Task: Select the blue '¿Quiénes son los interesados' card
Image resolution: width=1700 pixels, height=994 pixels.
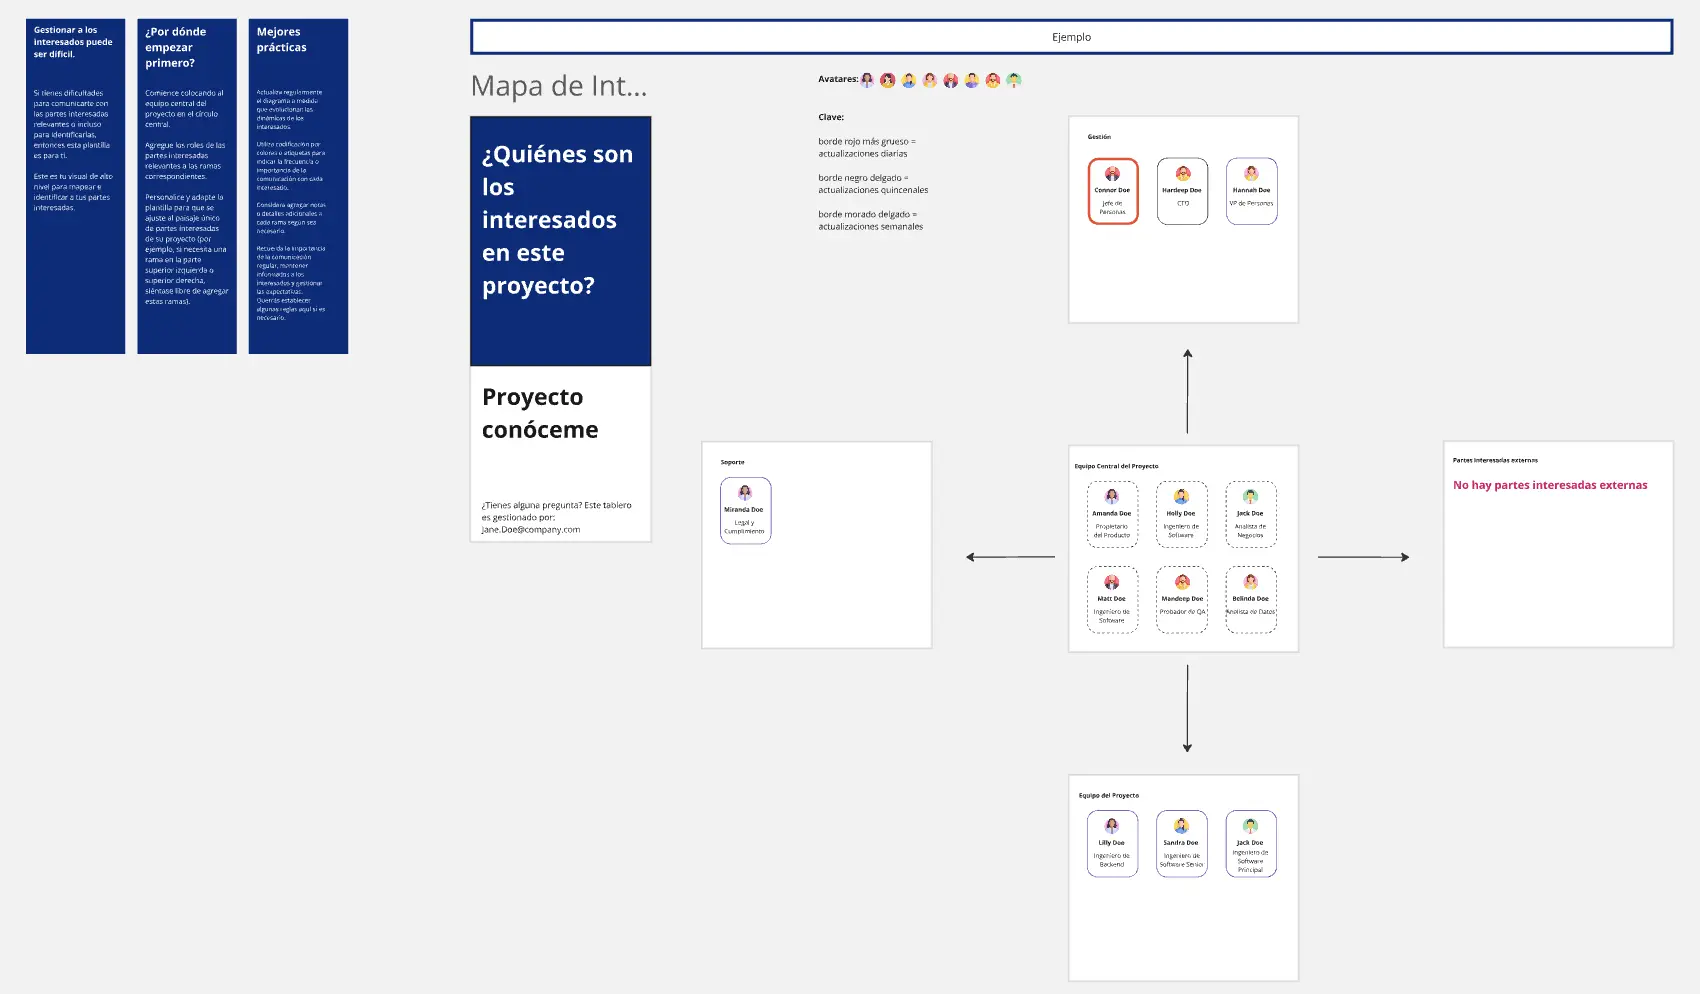Action: [x=560, y=241]
